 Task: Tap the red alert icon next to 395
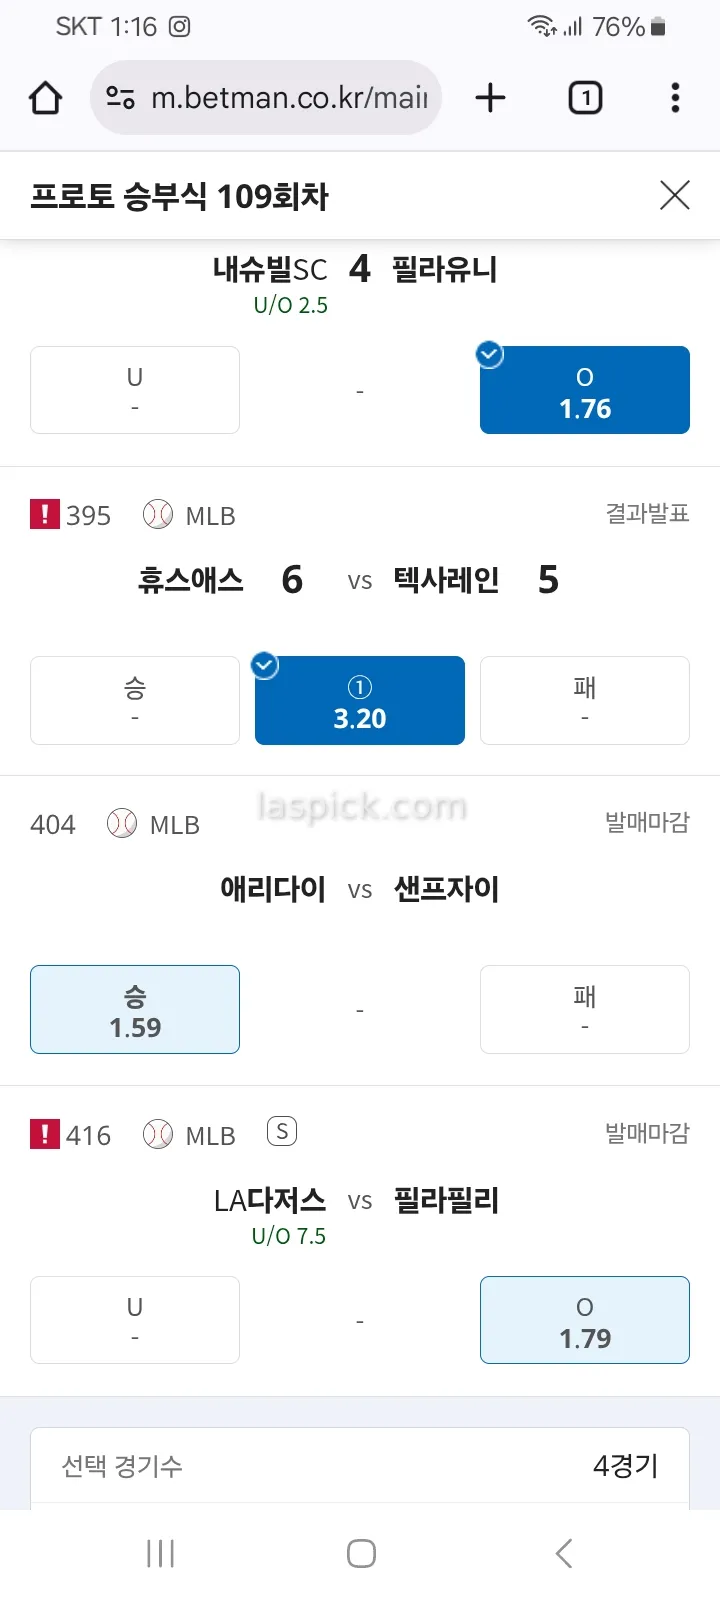pyautogui.click(x=45, y=515)
